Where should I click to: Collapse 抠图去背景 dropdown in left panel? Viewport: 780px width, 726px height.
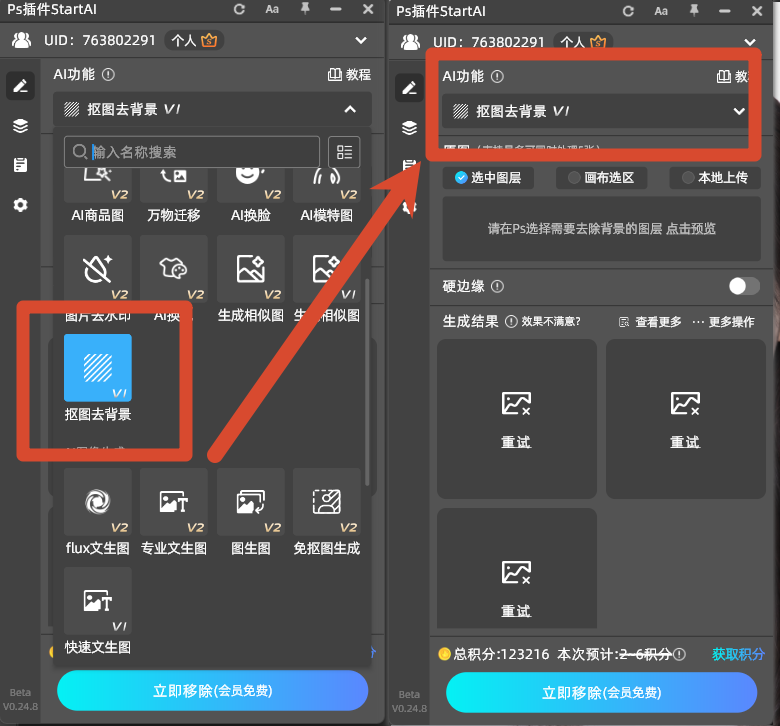tap(350, 109)
